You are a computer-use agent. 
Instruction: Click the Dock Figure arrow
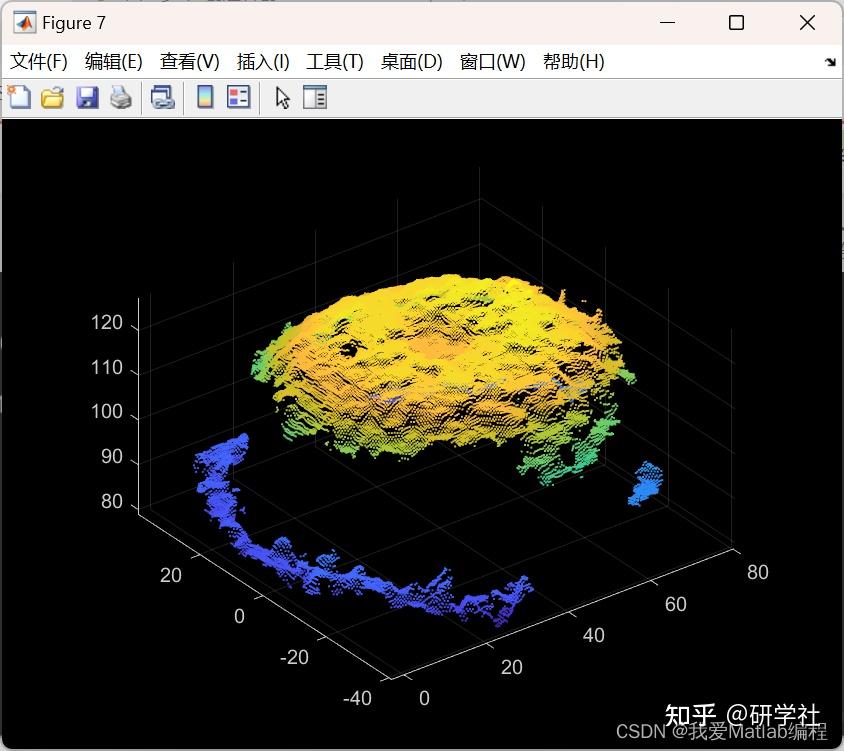831,61
